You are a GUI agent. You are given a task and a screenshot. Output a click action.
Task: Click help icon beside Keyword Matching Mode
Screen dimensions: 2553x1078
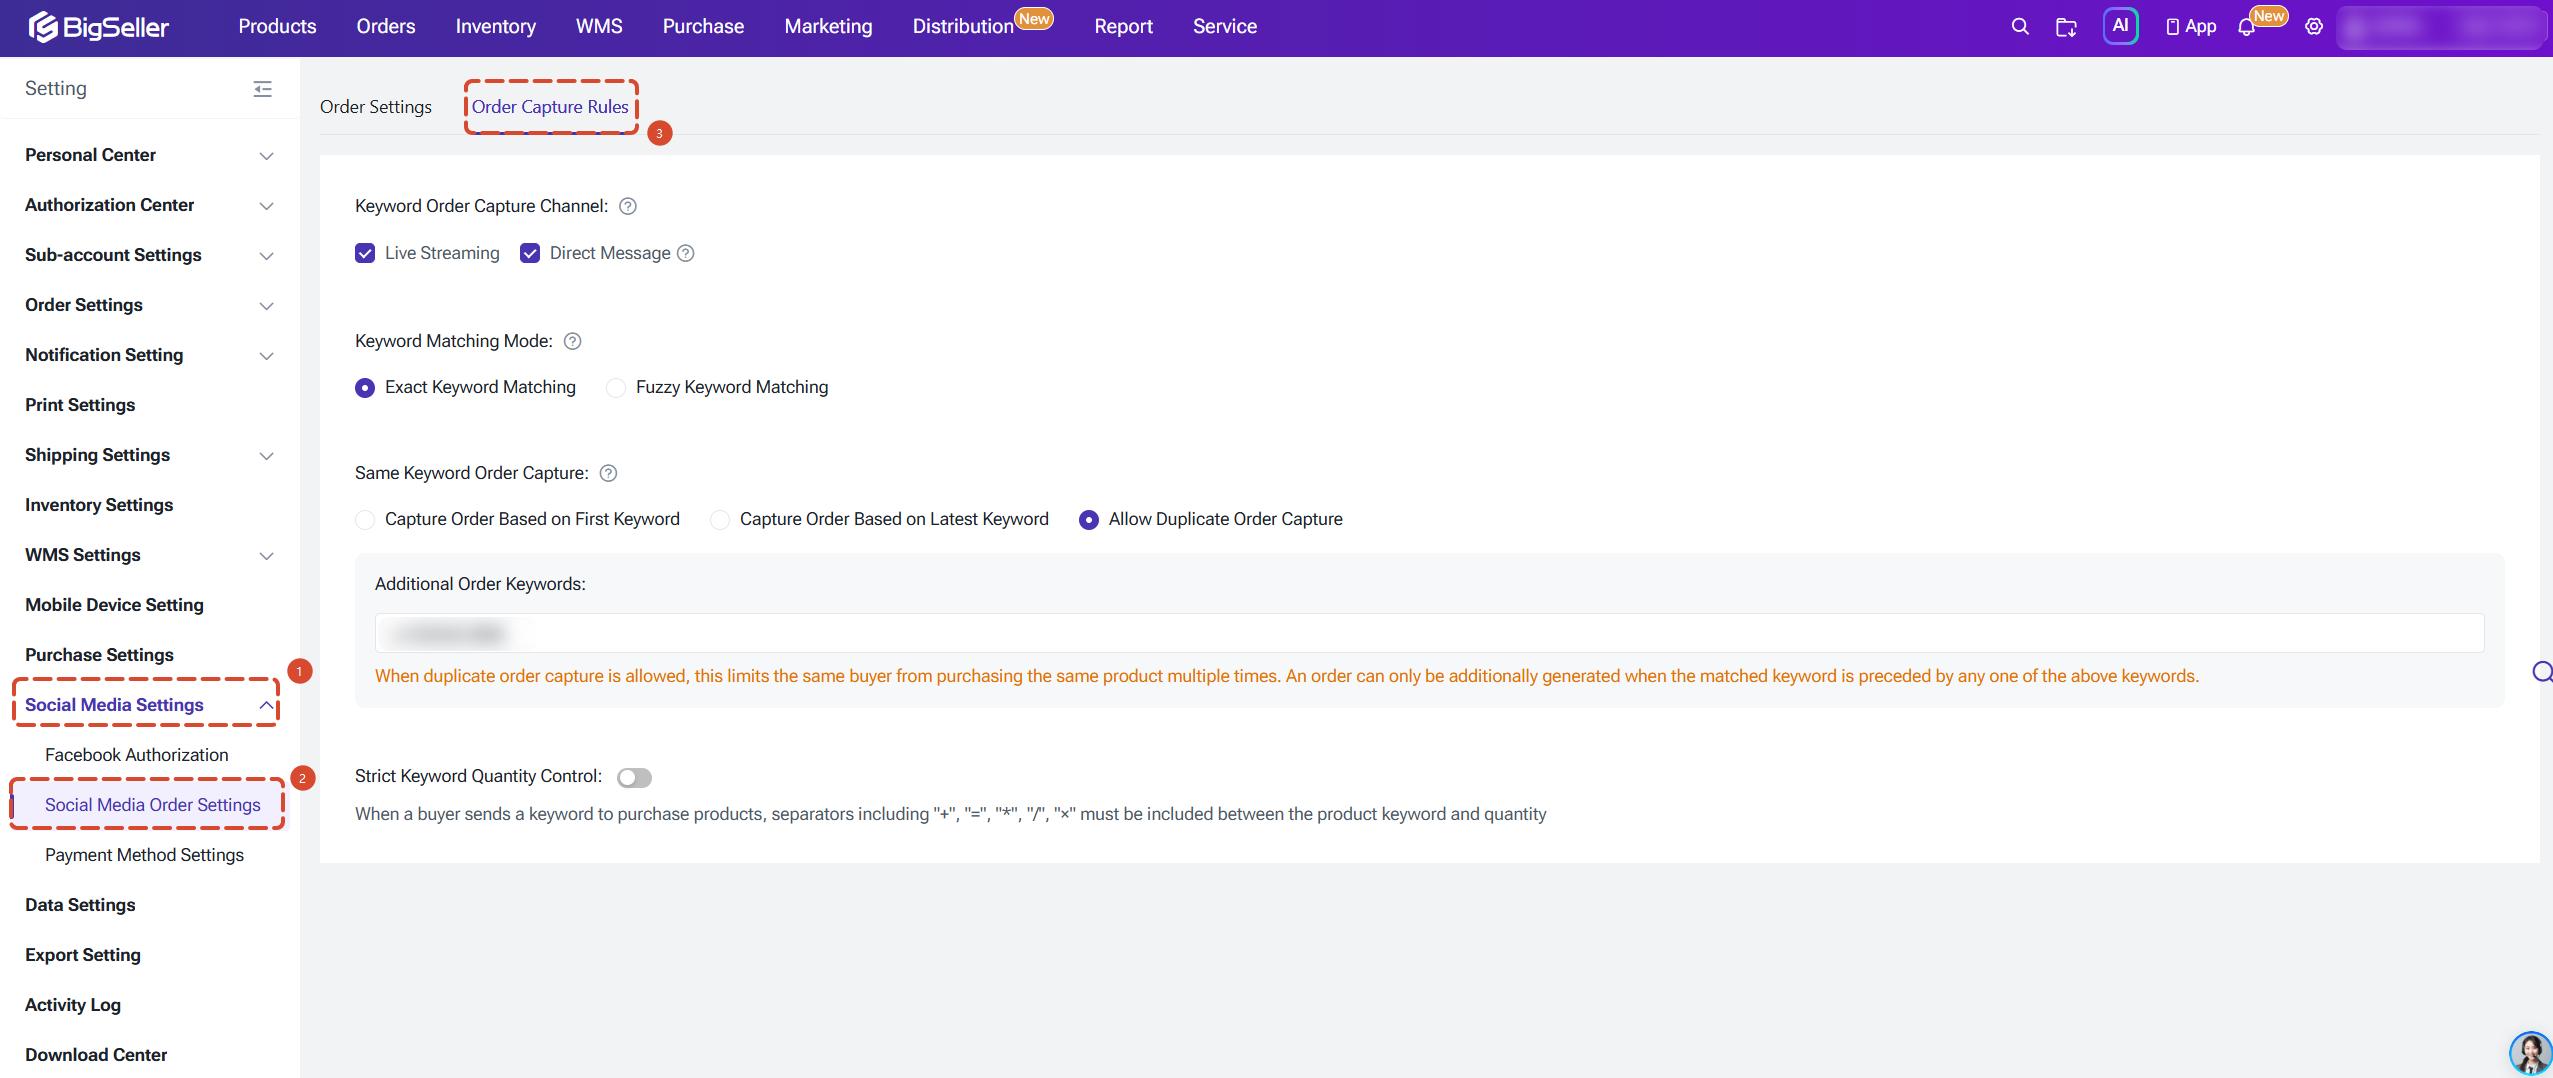click(x=573, y=341)
